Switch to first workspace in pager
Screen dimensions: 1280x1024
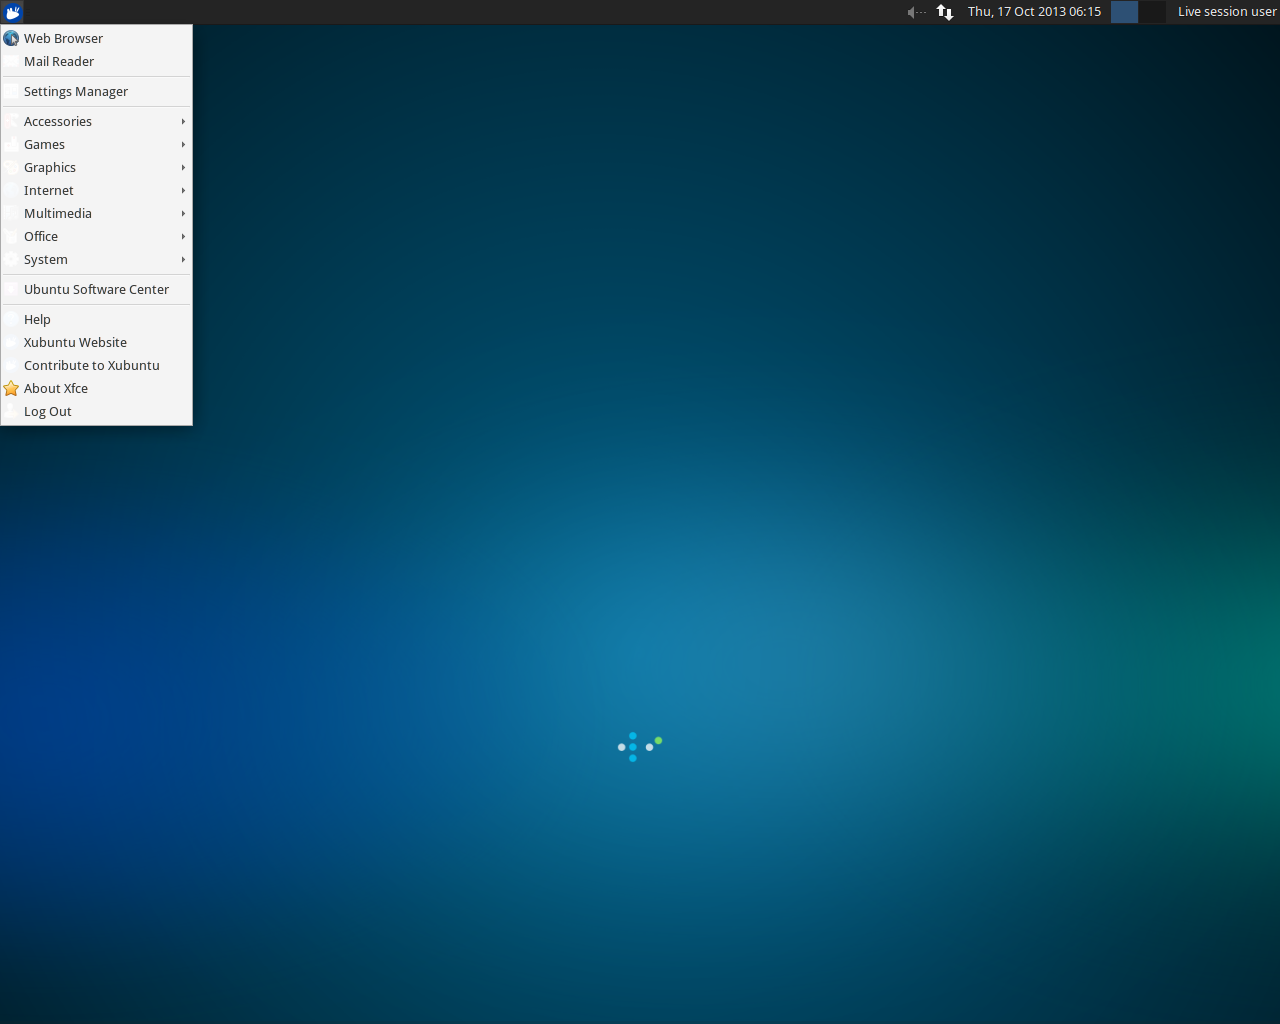pos(1124,12)
